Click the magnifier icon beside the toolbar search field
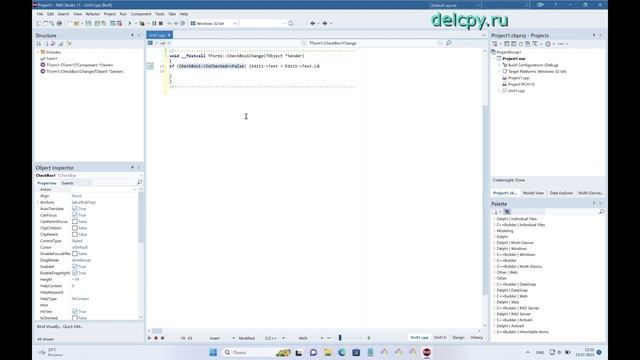This screenshot has width=640, height=360. (x=291, y=24)
